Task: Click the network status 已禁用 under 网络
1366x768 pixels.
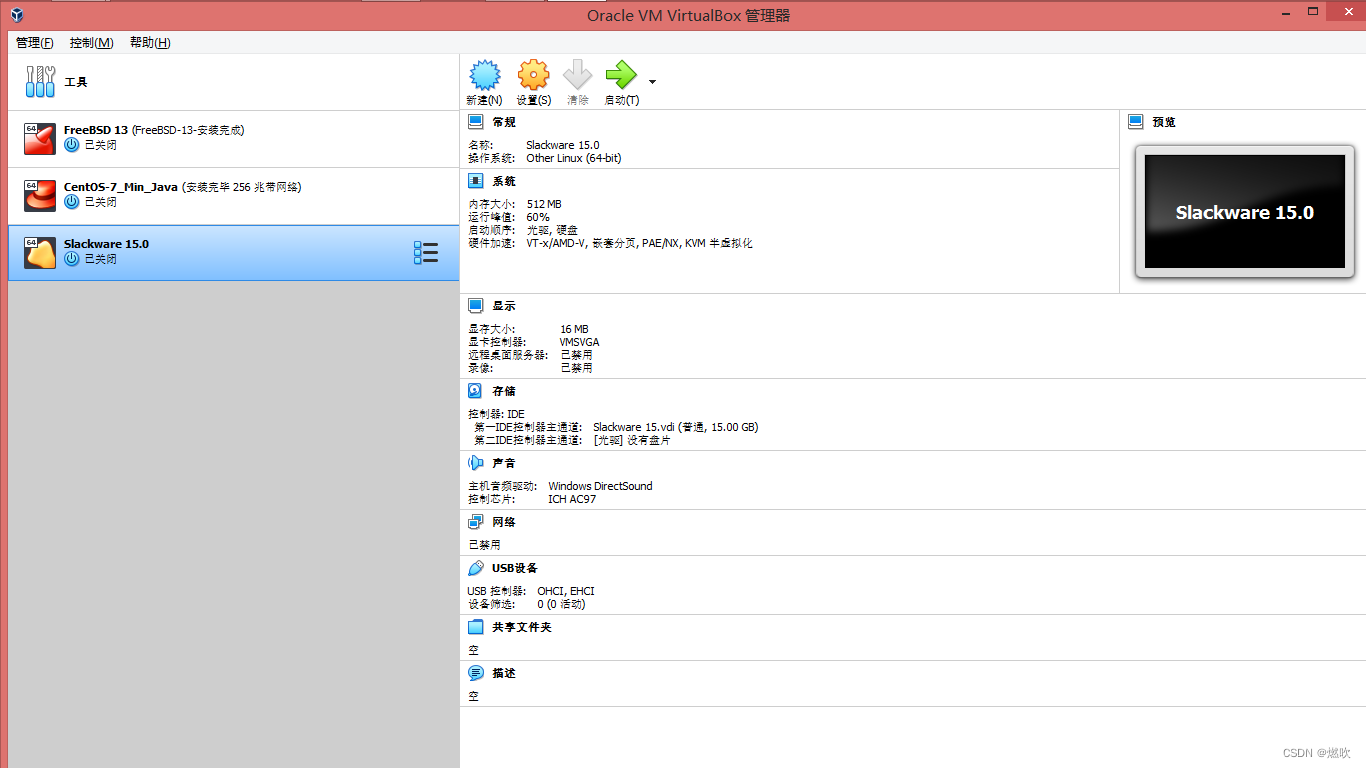Action: tap(484, 545)
